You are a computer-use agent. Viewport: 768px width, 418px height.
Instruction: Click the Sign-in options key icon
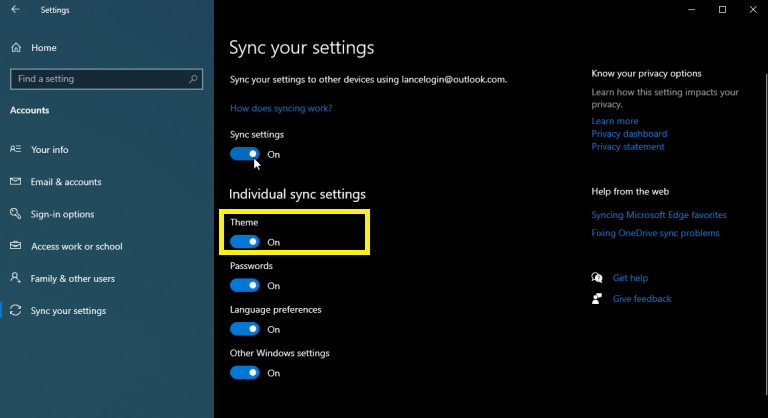pos(16,214)
